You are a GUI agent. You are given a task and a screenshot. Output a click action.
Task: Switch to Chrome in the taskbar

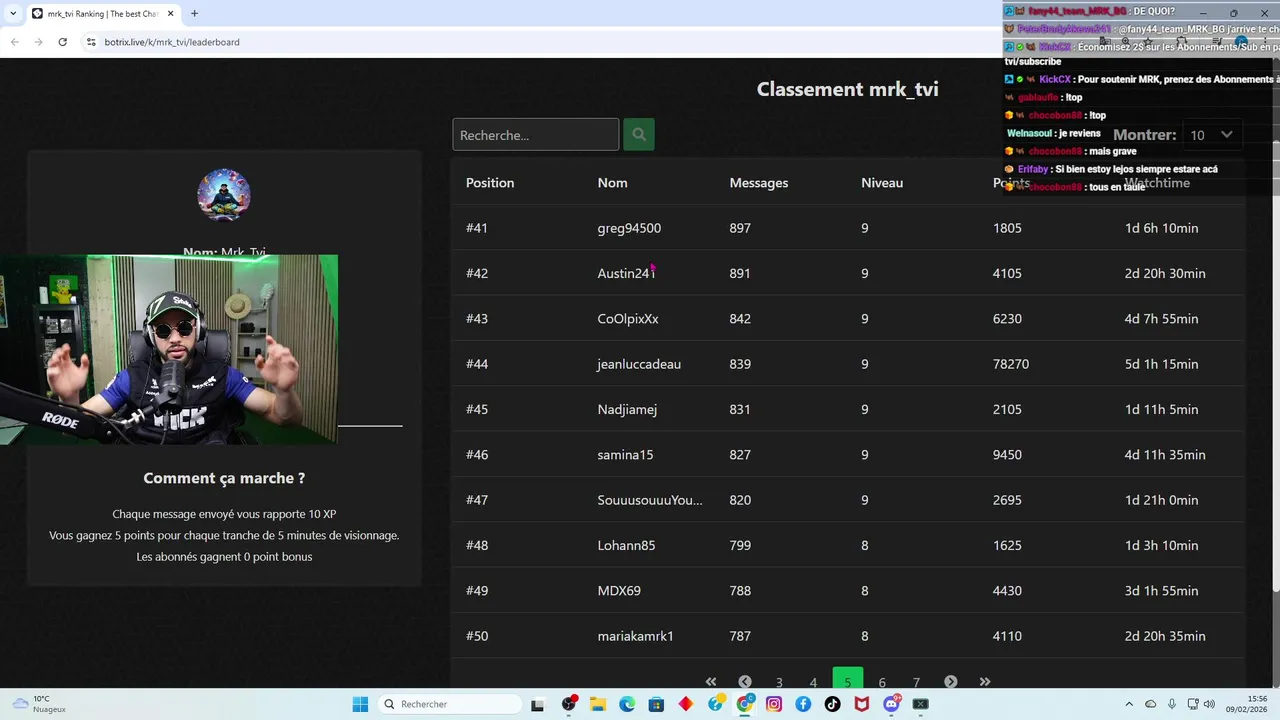click(745, 704)
